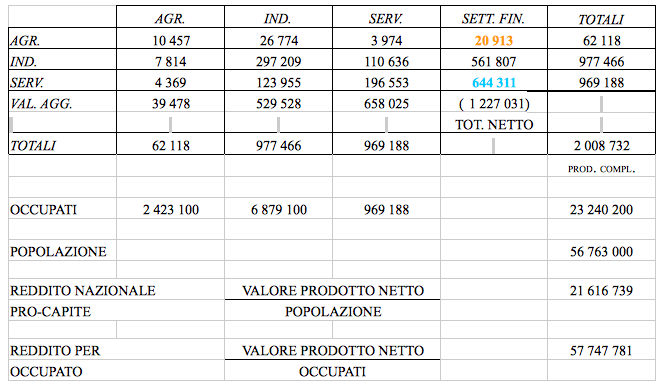Select occupati value 2 423 100
This screenshot has width=662, height=385.
point(170,210)
